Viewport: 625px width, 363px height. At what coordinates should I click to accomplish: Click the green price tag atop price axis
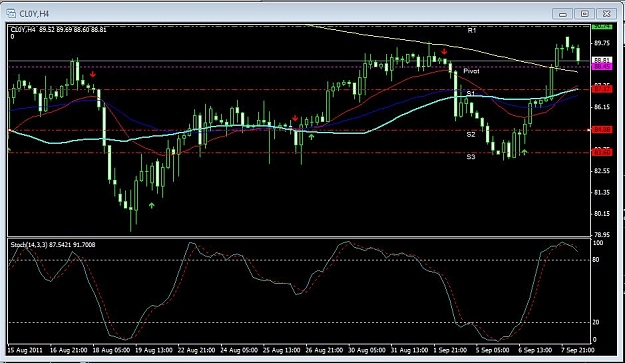602,26
